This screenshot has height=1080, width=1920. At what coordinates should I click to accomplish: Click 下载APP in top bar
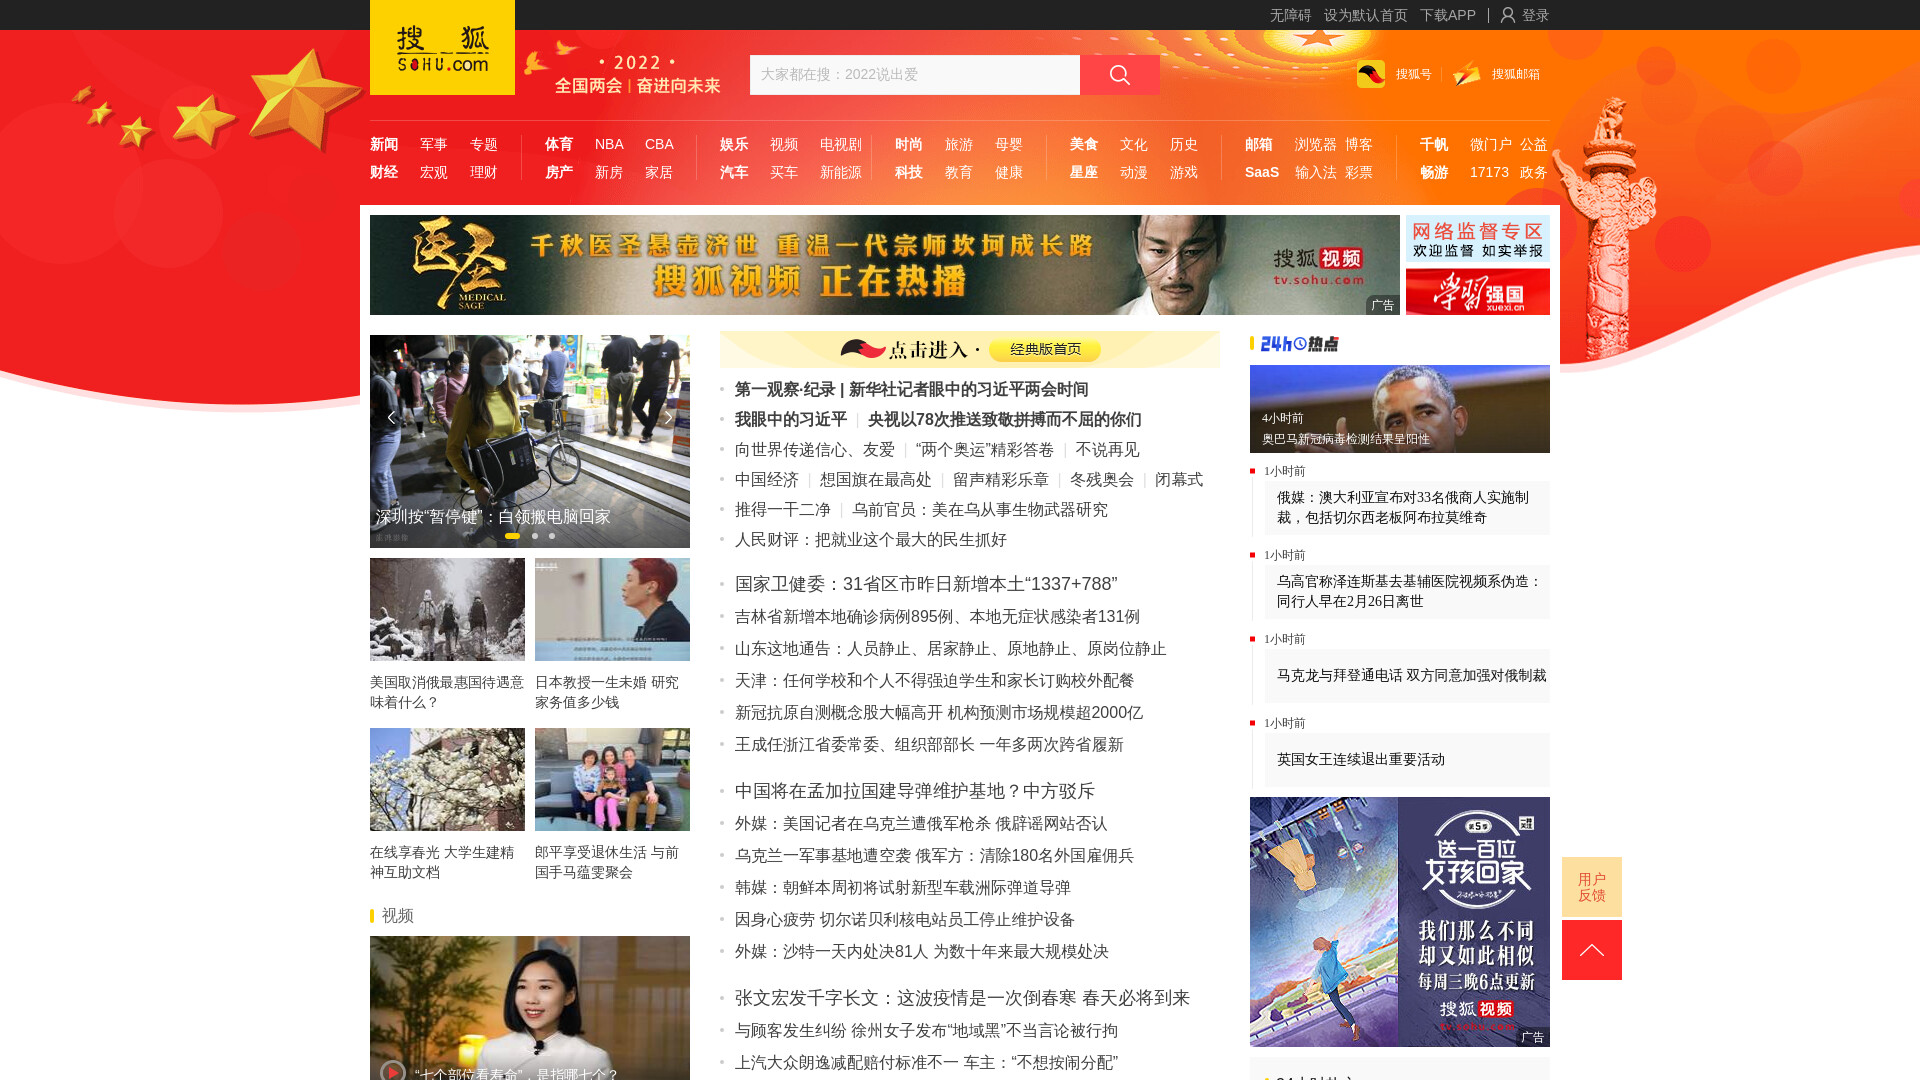point(1448,15)
